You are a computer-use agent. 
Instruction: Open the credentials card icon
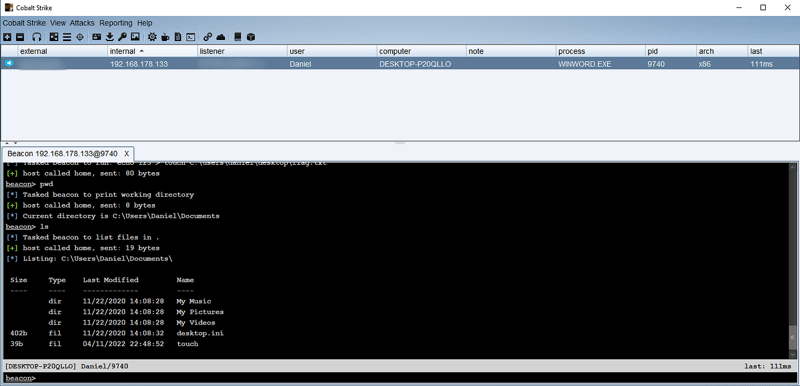tap(96, 37)
